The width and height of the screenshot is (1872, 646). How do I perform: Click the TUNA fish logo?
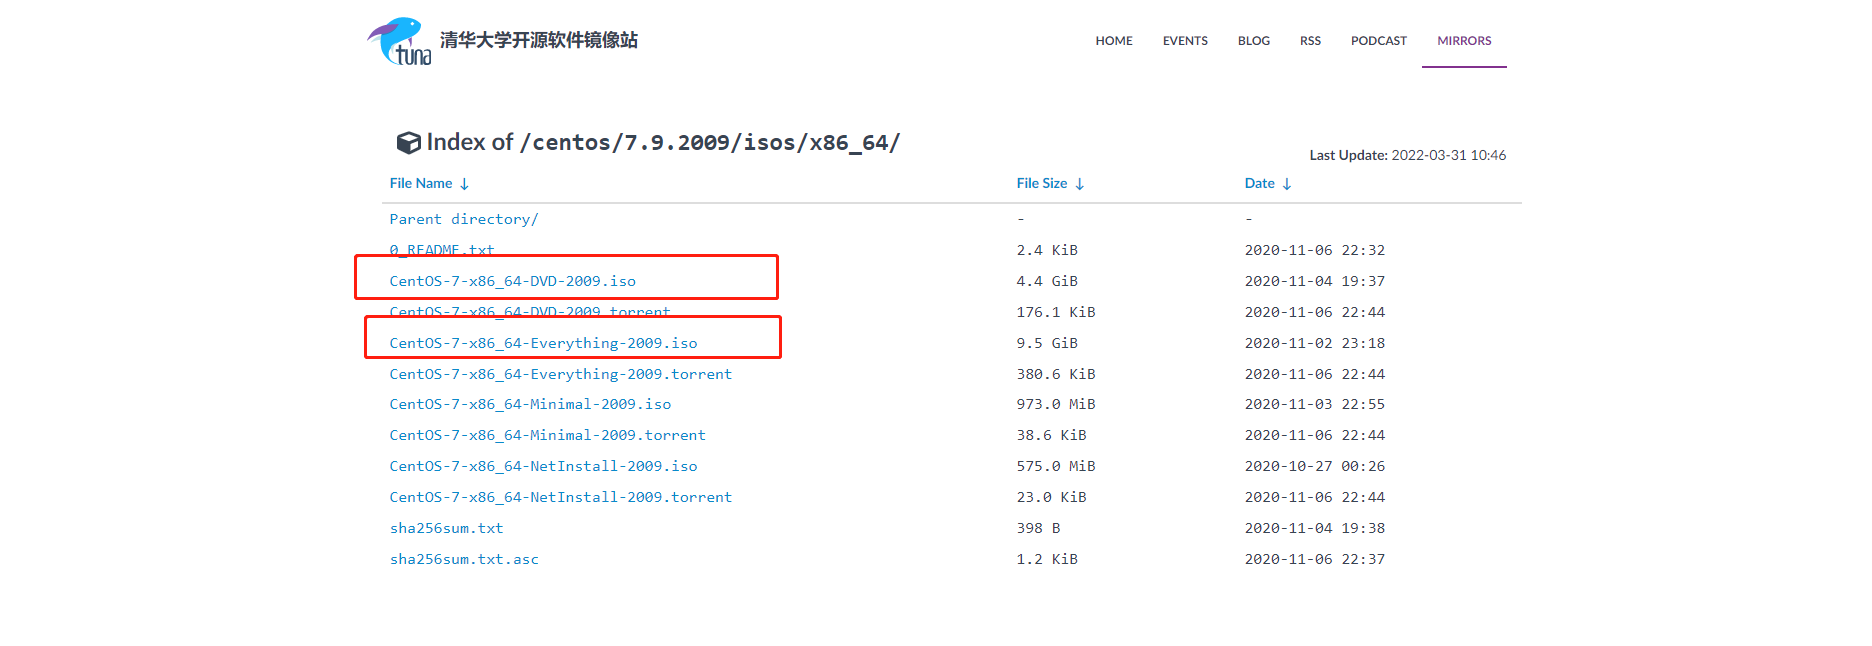(x=399, y=42)
